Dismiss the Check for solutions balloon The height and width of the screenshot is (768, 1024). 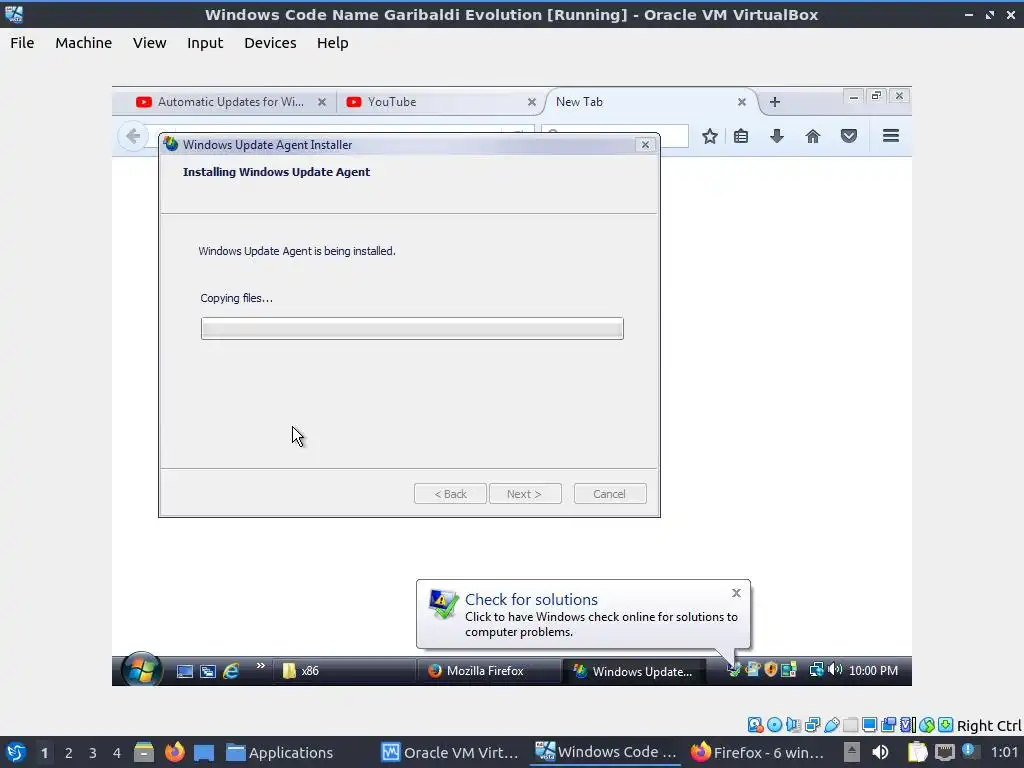pyautogui.click(x=737, y=593)
